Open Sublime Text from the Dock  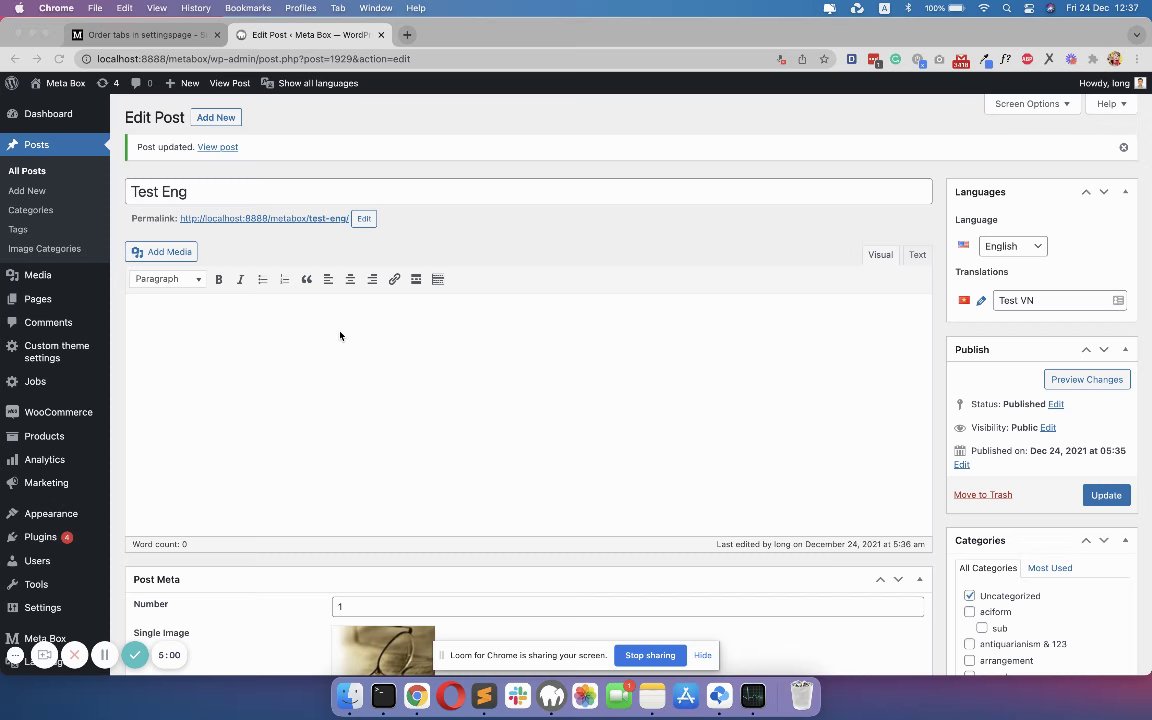(484, 695)
